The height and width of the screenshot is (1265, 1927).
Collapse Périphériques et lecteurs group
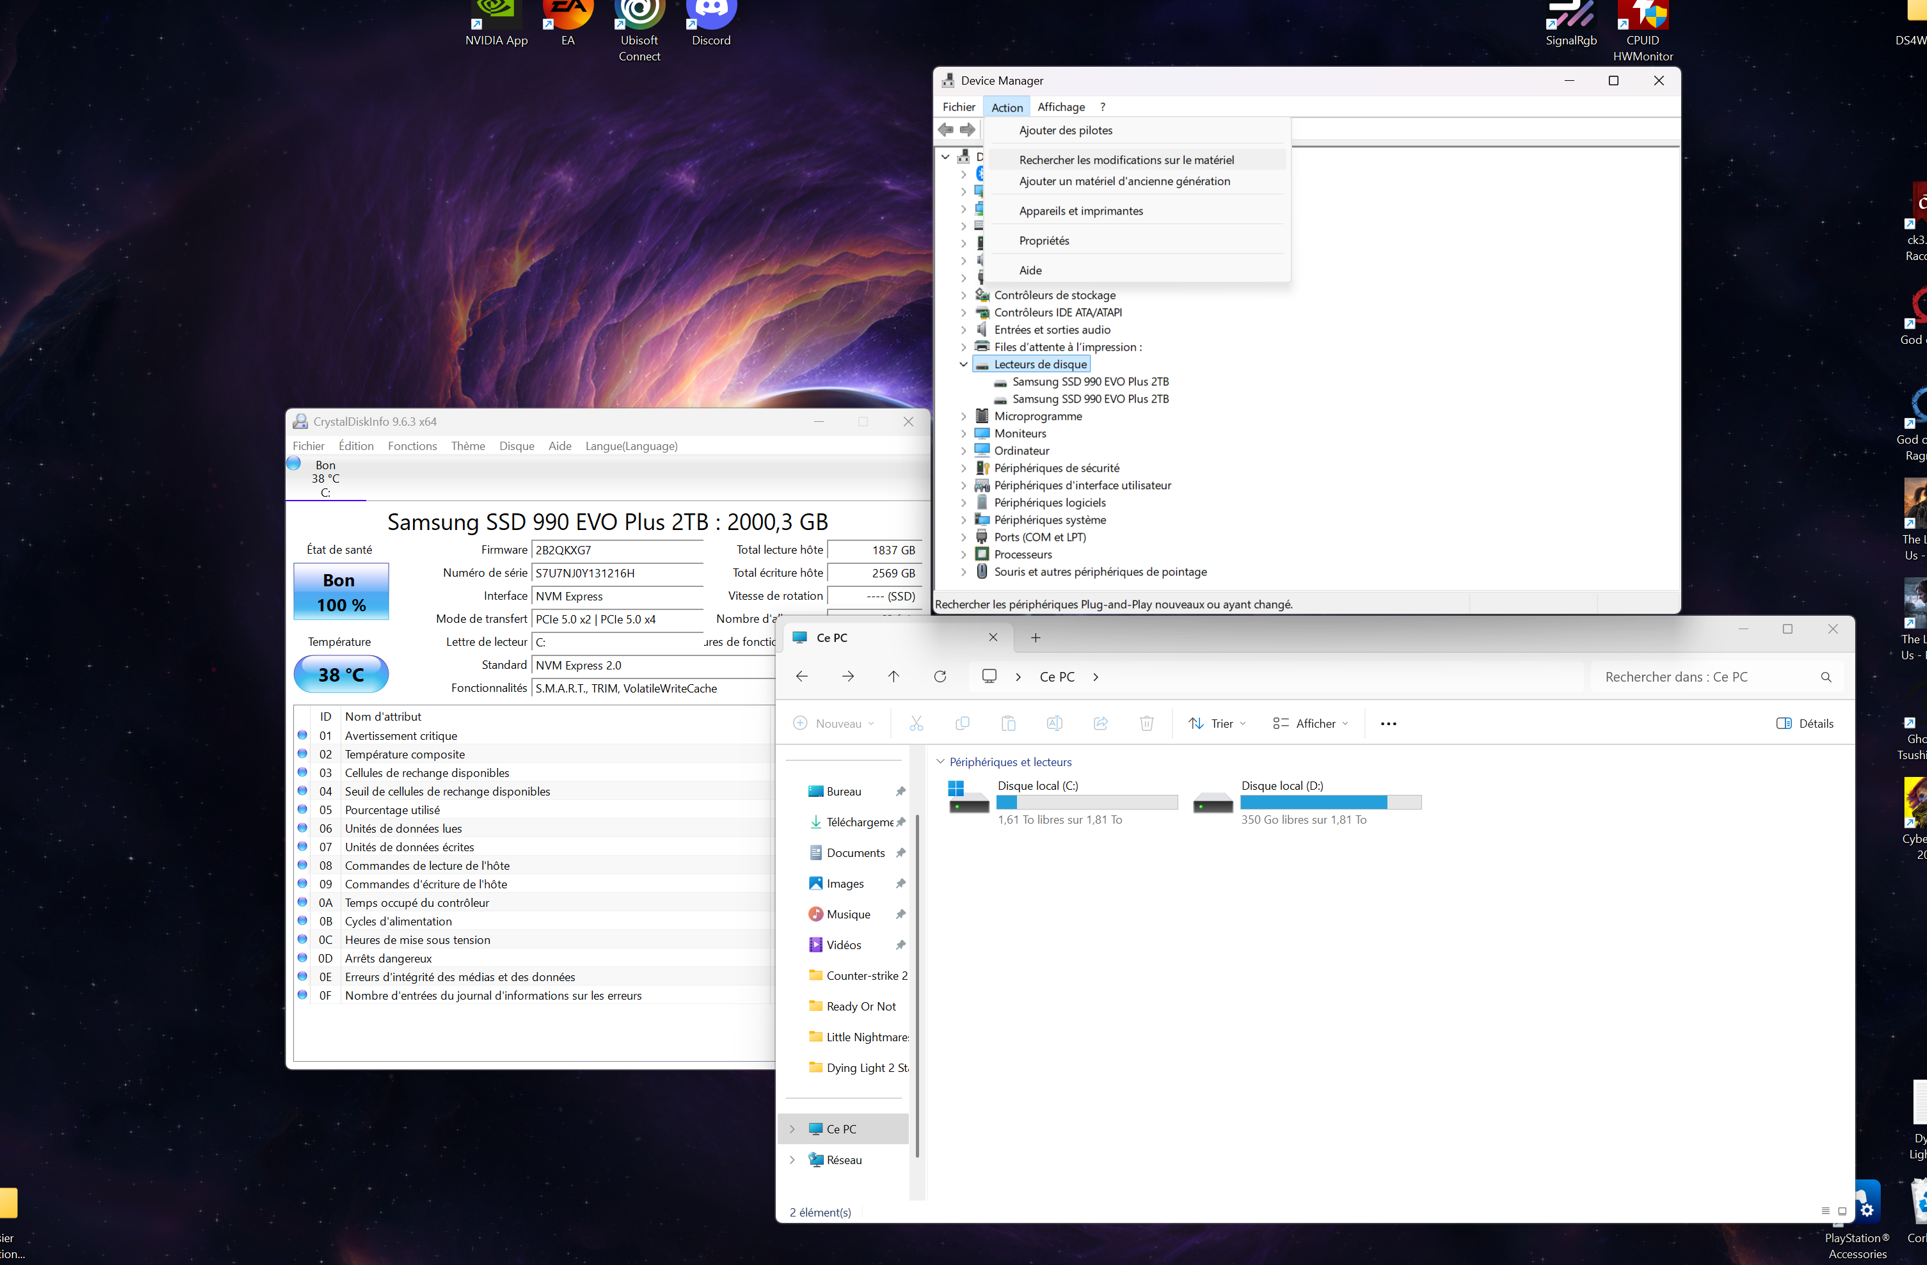[940, 762]
